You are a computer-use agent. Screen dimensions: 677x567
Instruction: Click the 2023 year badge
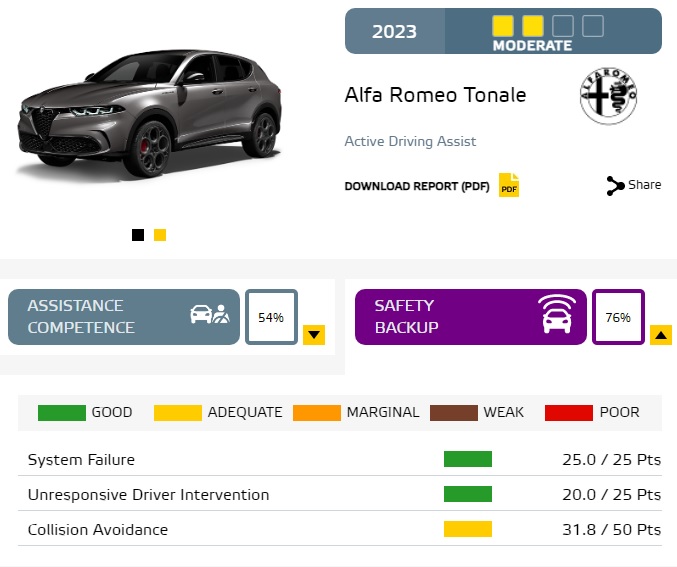[395, 31]
